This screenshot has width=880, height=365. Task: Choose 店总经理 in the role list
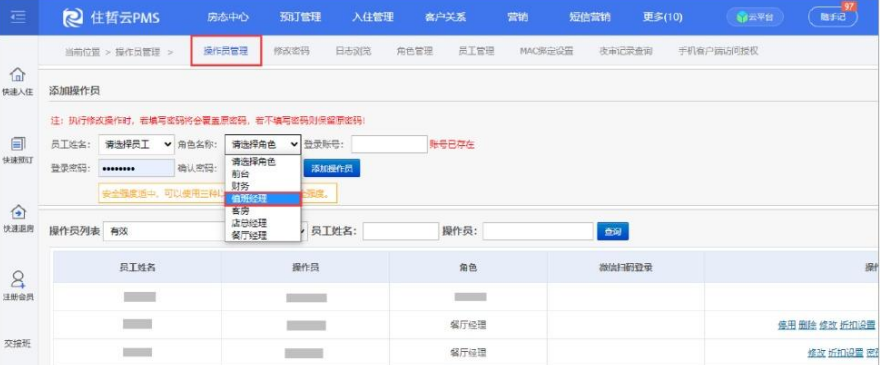click(263, 223)
